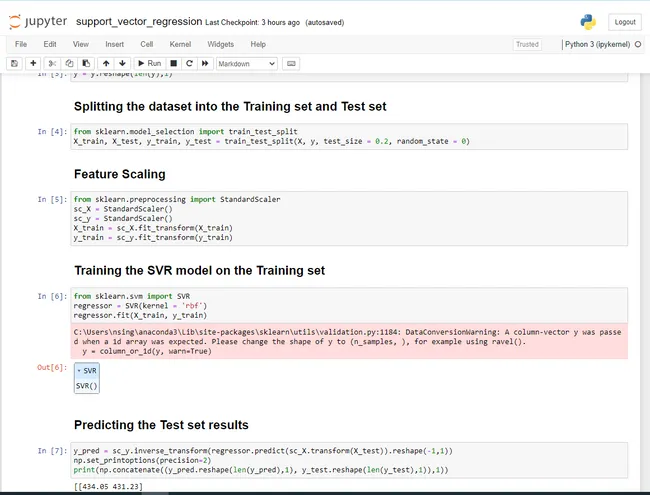650x495 pixels.
Task: Click the Trusted notebook indicator
Action: pyautogui.click(x=527, y=44)
